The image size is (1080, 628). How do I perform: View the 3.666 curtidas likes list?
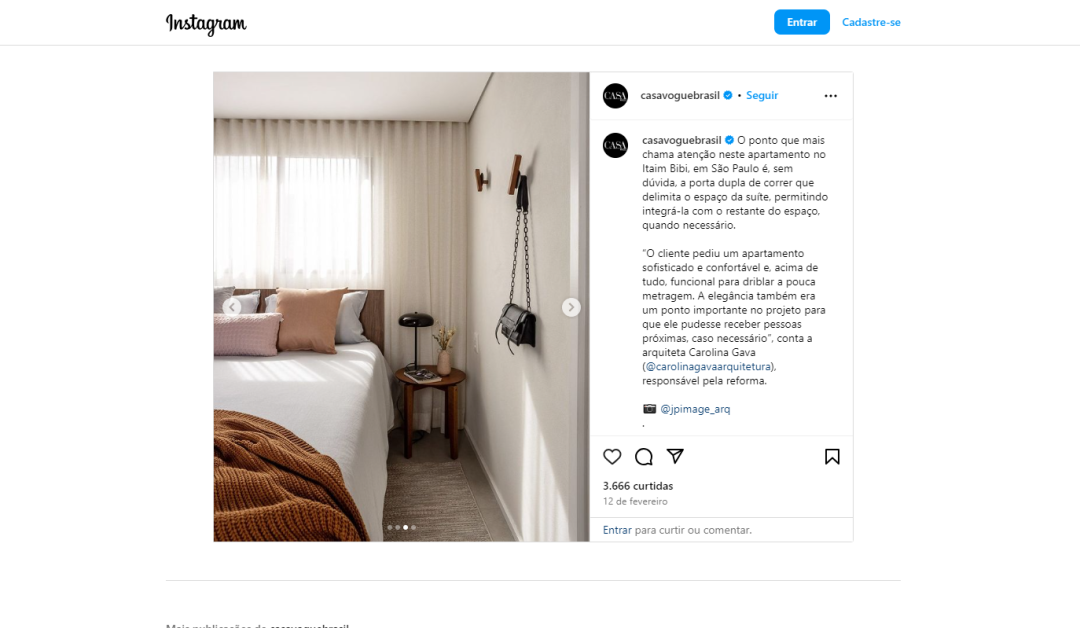(638, 486)
